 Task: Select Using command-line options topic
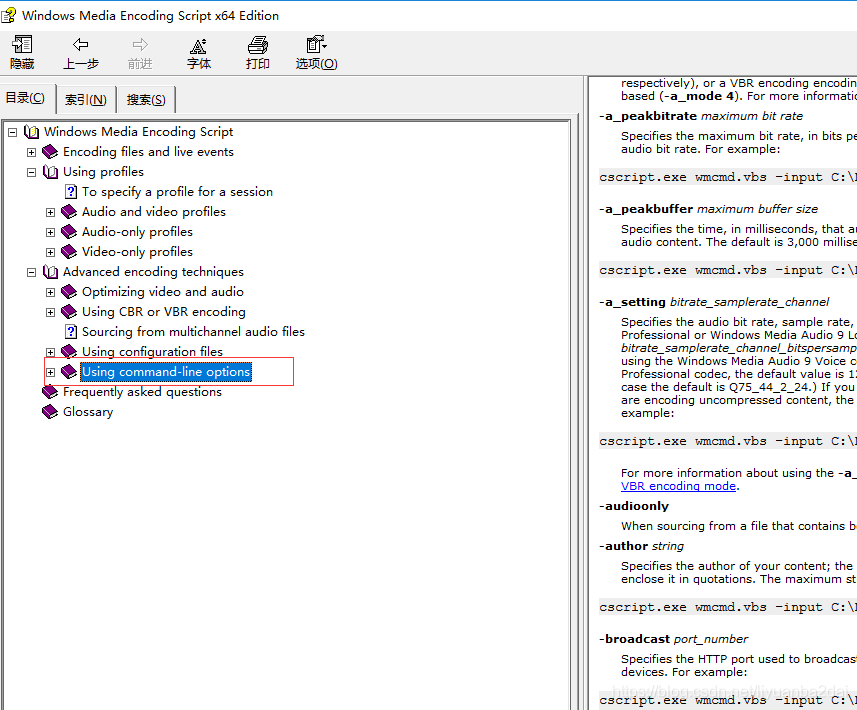[166, 372]
